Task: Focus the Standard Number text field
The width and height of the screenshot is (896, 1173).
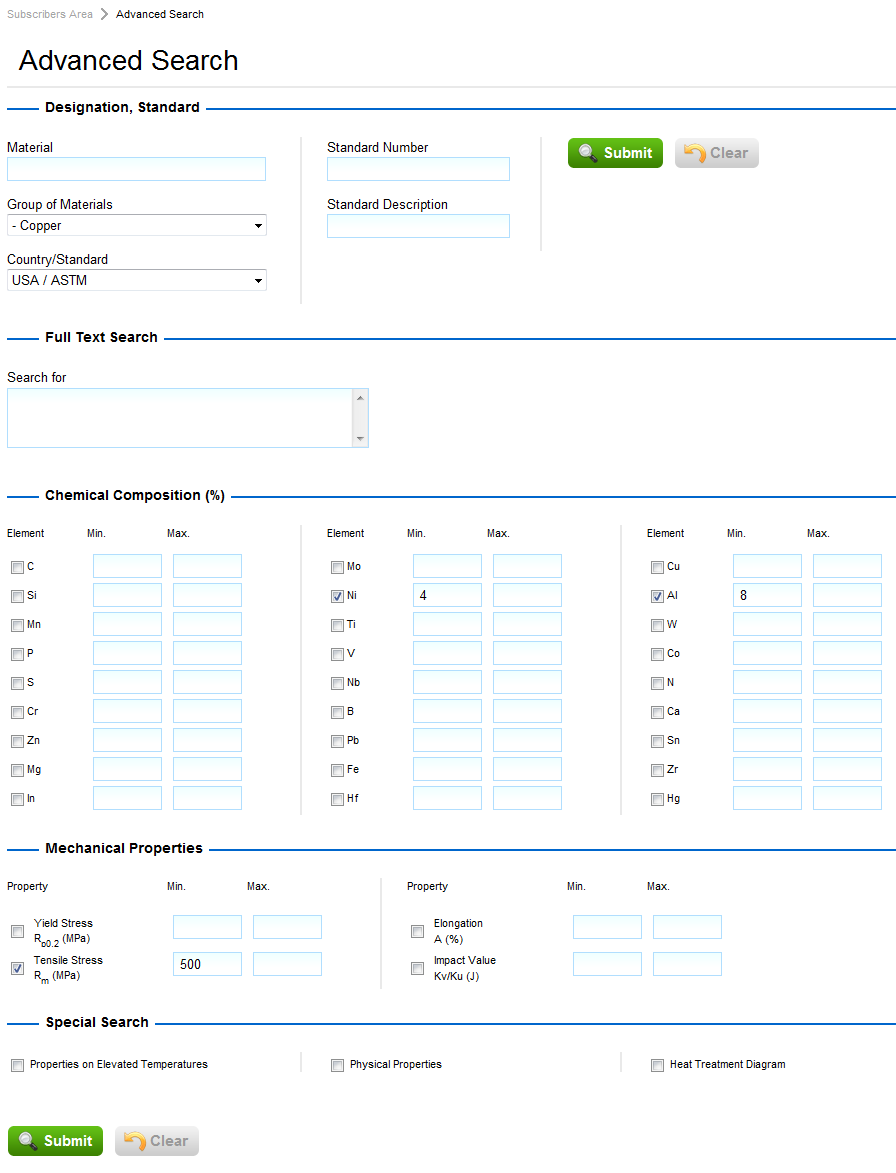Action: pyautogui.click(x=418, y=169)
